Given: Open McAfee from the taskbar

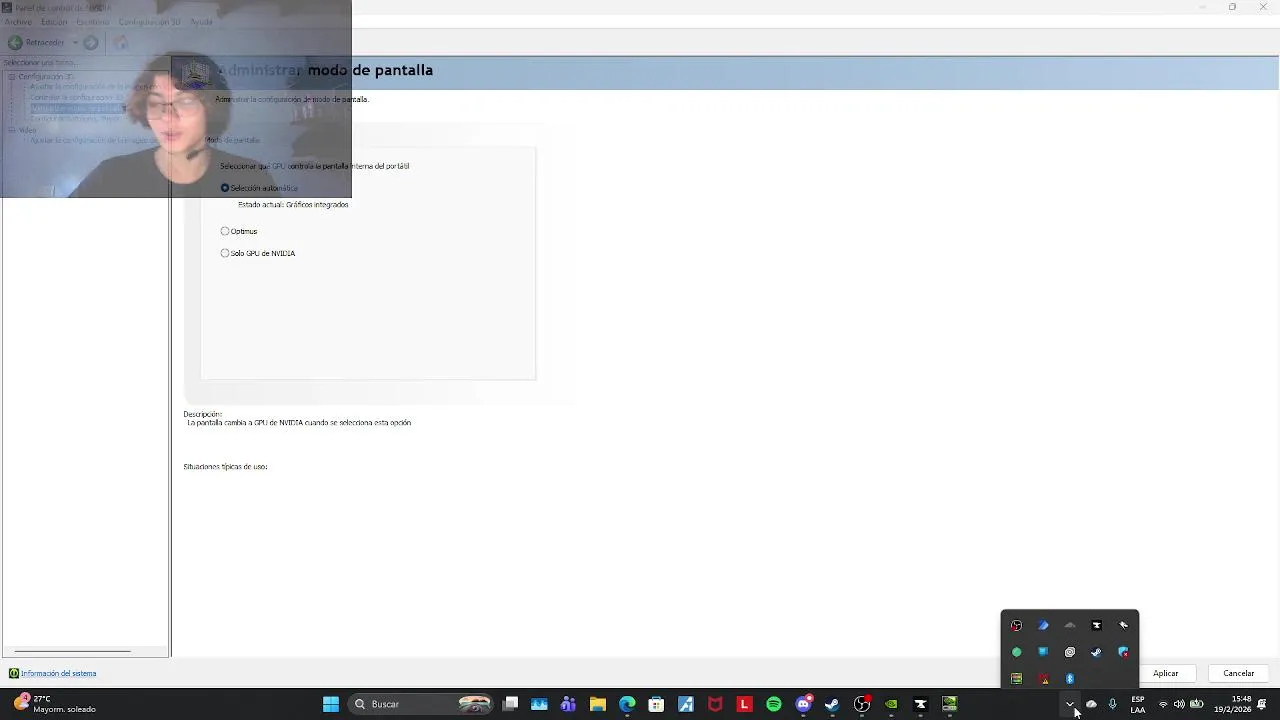Looking at the screenshot, I should coord(715,704).
